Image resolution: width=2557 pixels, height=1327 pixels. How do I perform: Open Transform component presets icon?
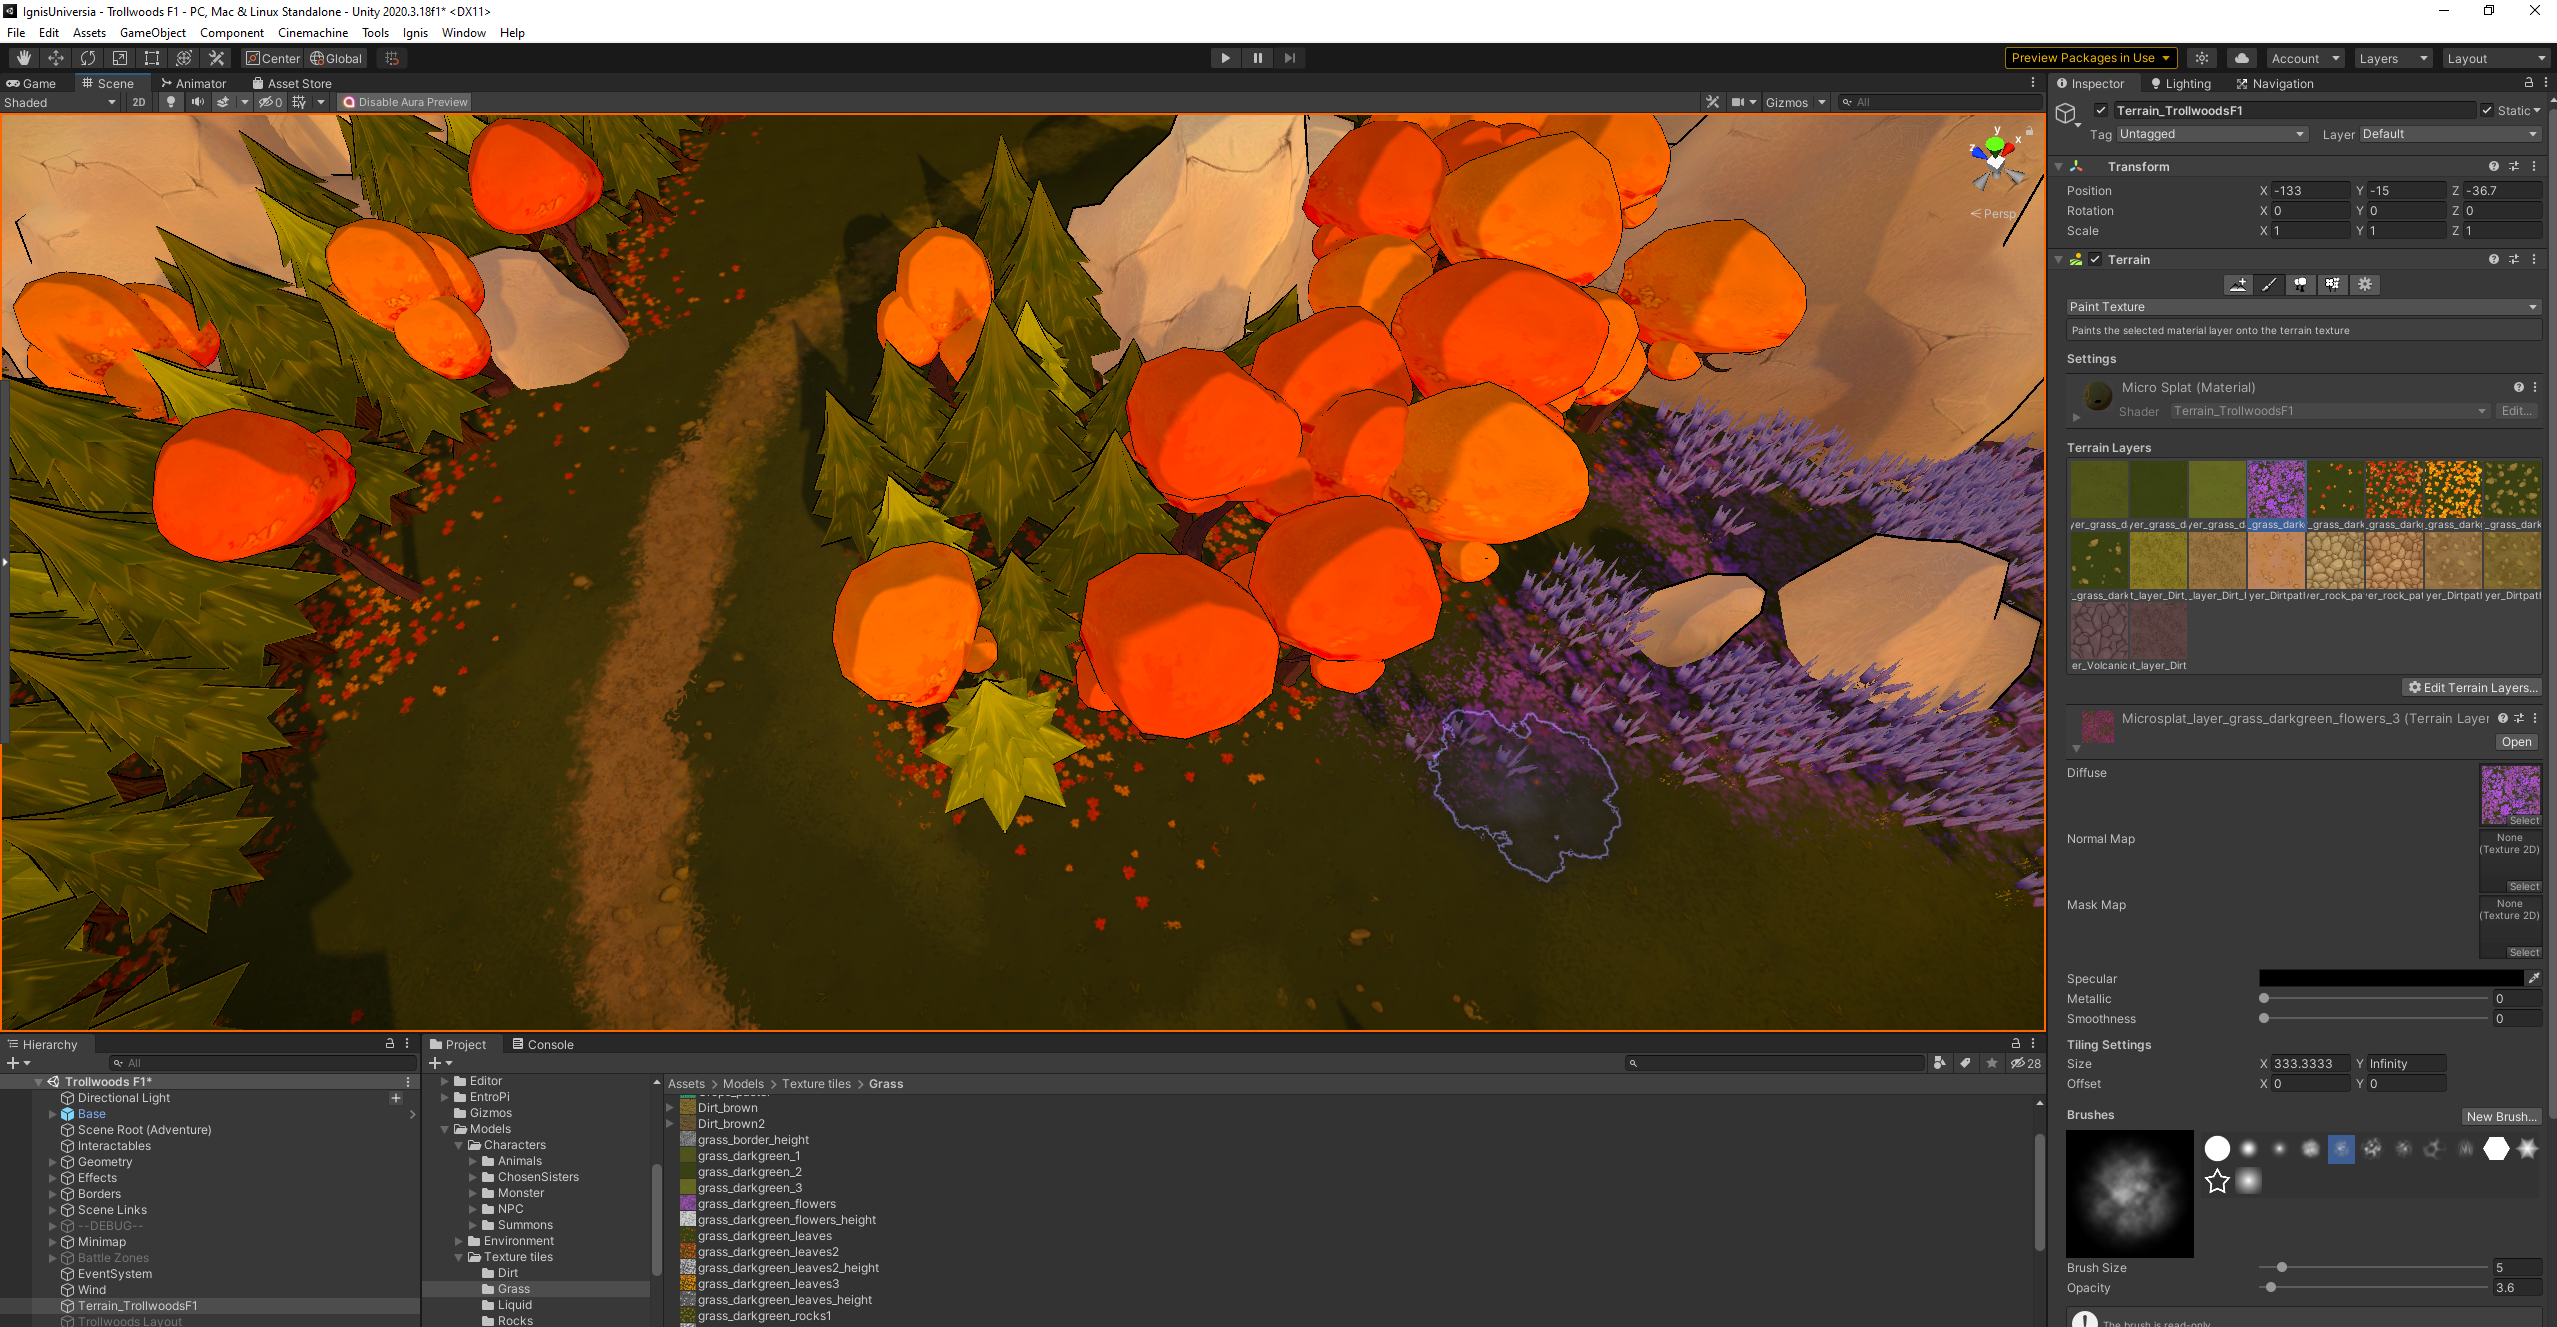[2514, 166]
